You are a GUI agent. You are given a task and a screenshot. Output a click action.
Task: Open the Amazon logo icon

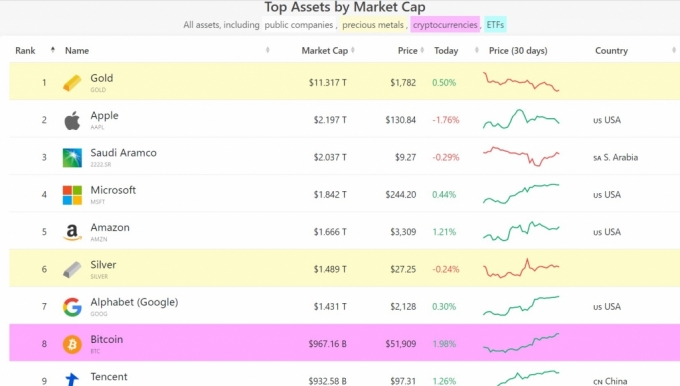pos(72,232)
